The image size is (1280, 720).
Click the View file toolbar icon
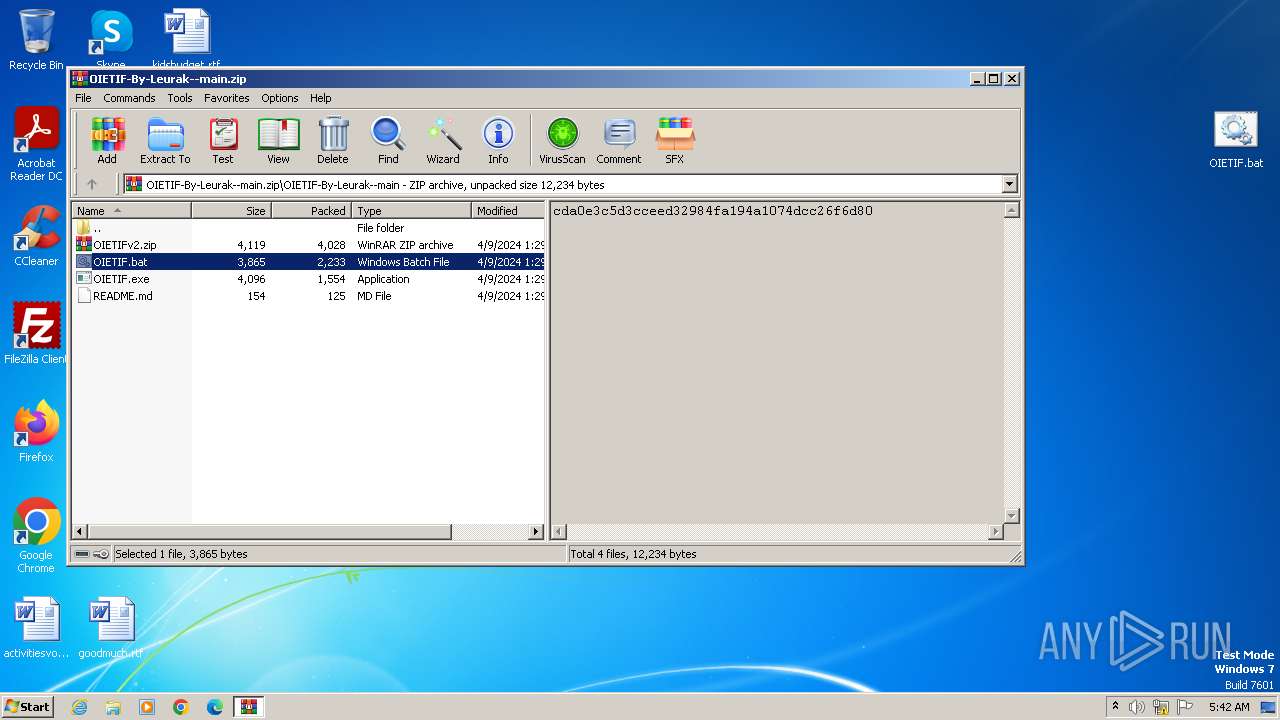coord(278,140)
